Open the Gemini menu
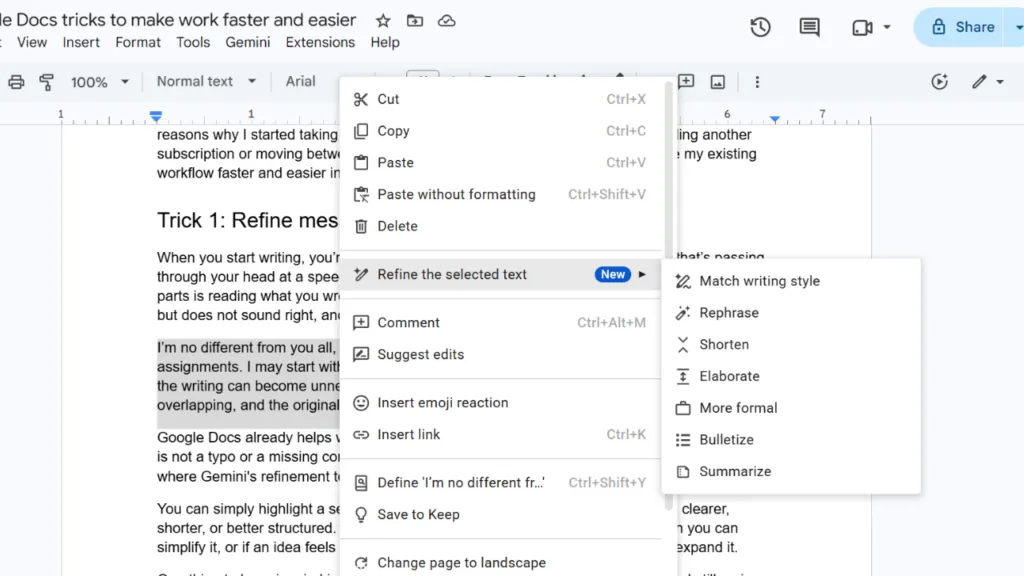Image resolution: width=1024 pixels, height=576 pixels. pos(248,42)
